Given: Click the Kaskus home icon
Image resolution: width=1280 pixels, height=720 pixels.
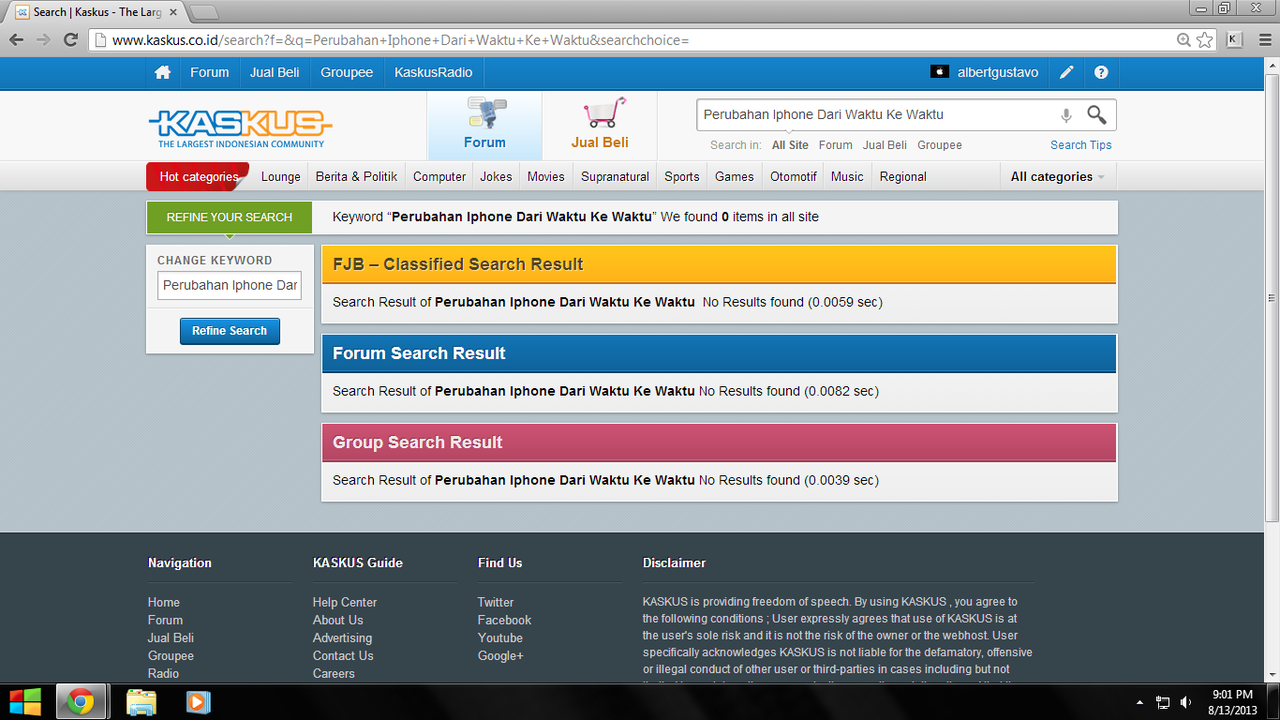Looking at the screenshot, I should point(162,73).
